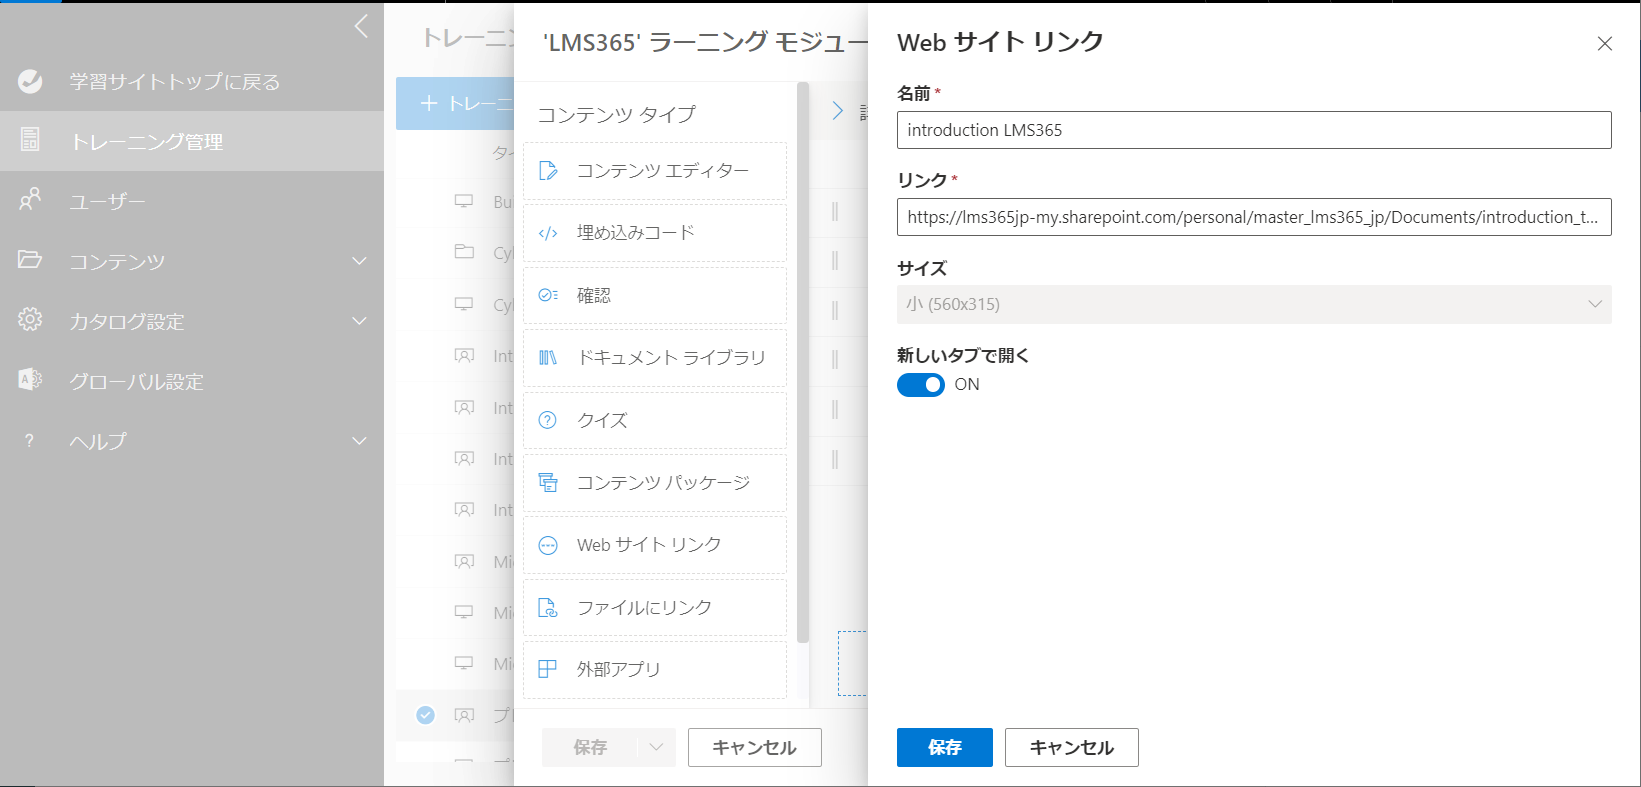1641x787 pixels.
Task: Click the blue 保存 button
Action: [x=945, y=747]
